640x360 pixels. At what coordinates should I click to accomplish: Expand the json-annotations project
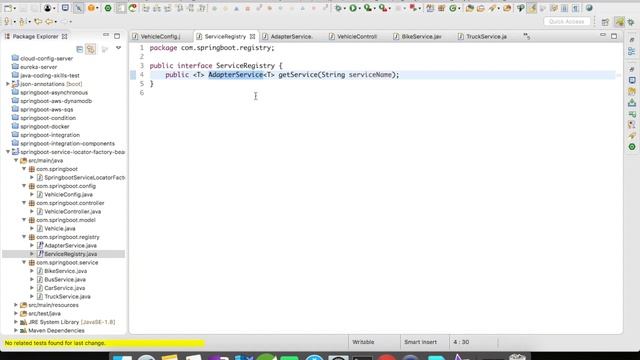8,84
